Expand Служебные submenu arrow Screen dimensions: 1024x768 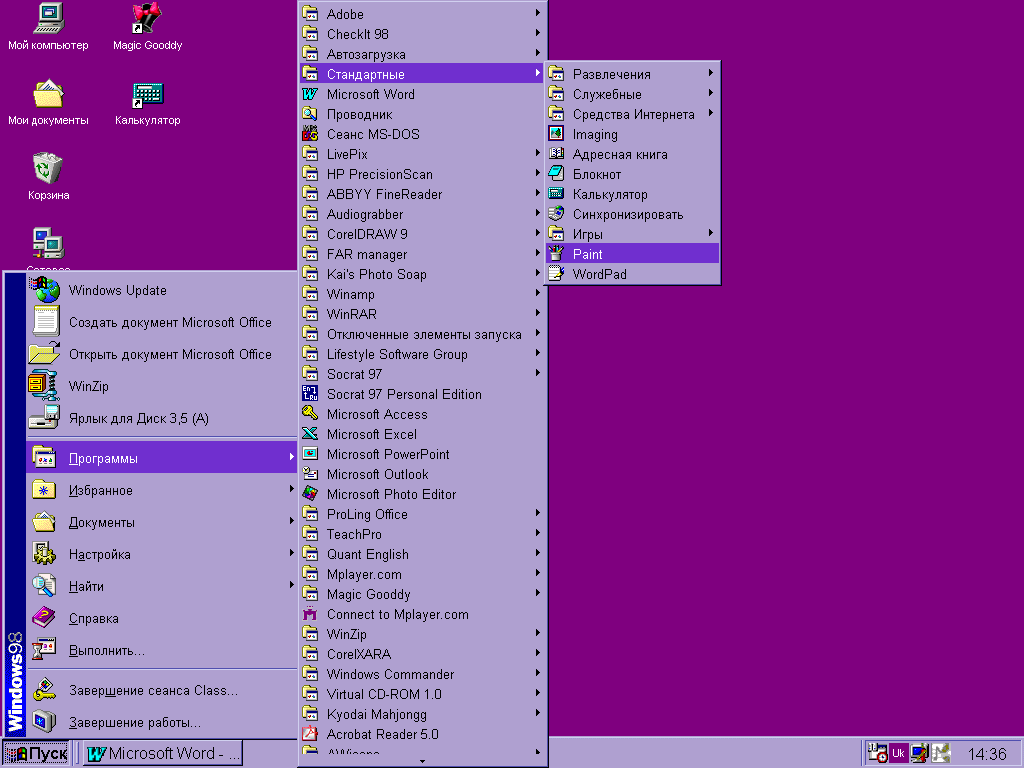click(711, 93)
